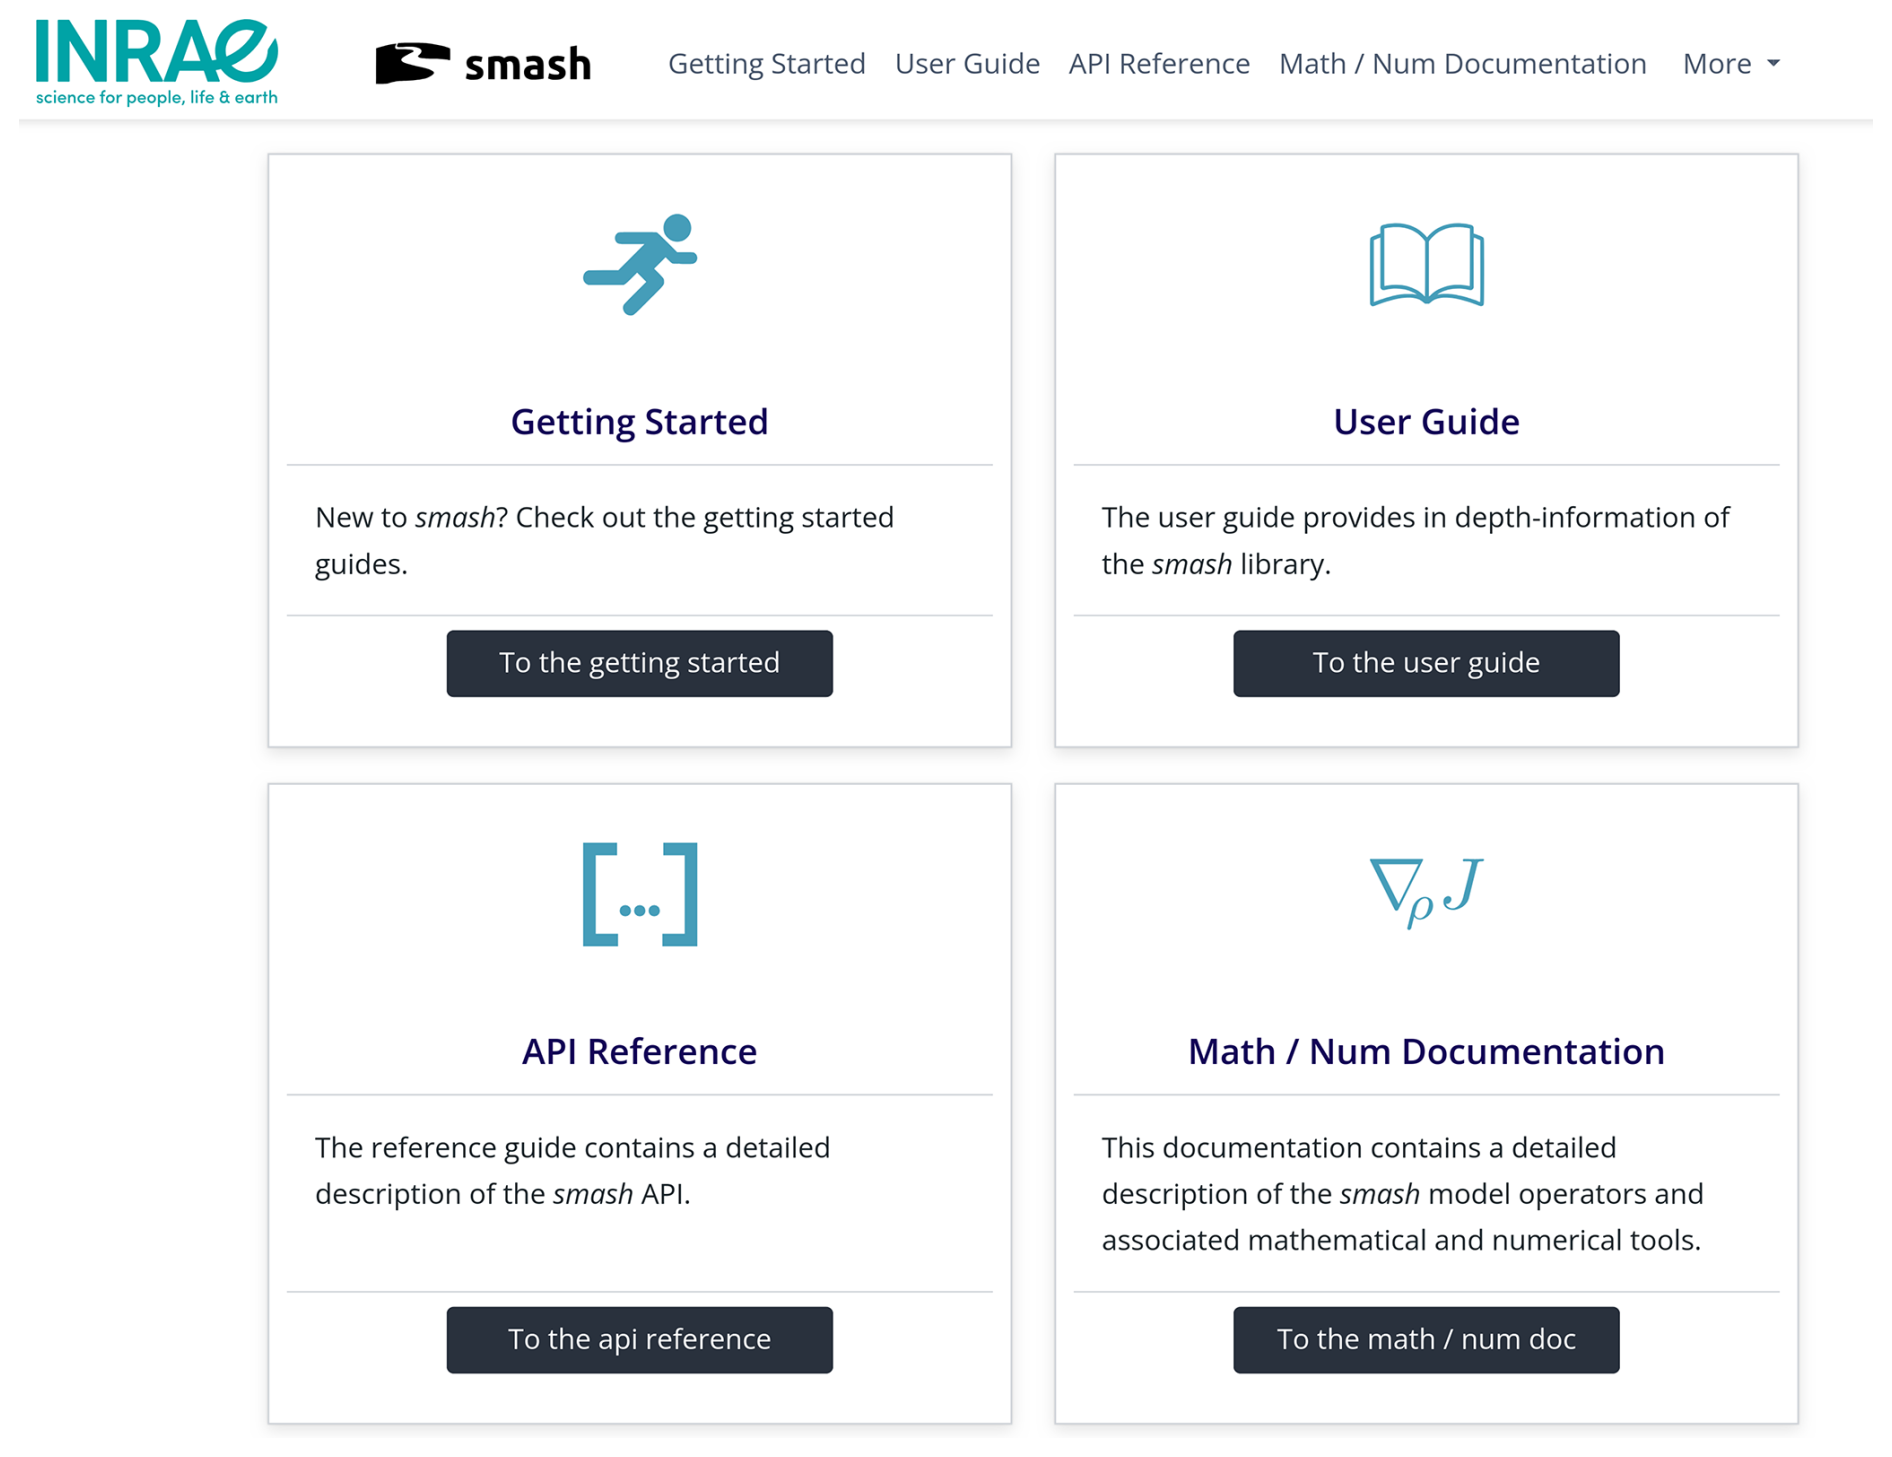The width and height of the screenshot is (1892, 1457).
Task: Expand the More dropdown menu
Action: (x=1730, y=64)
